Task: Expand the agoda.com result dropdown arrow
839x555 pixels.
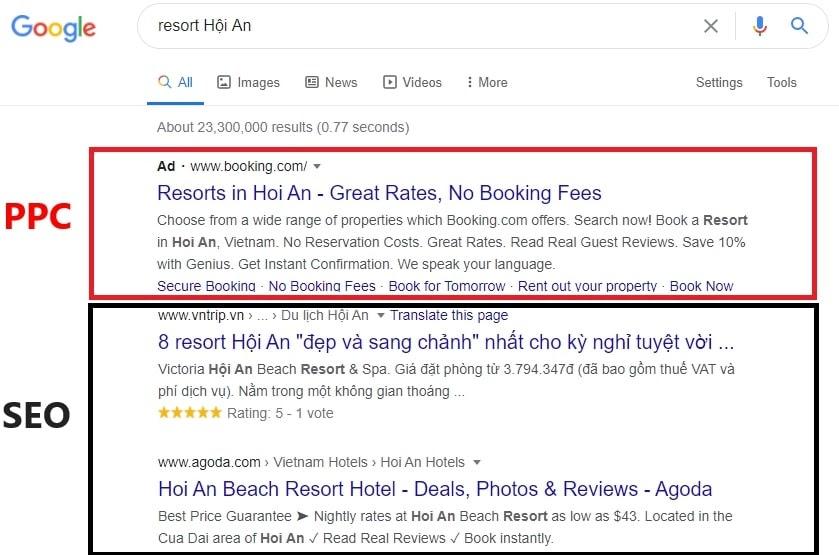Action: point(477,463)
